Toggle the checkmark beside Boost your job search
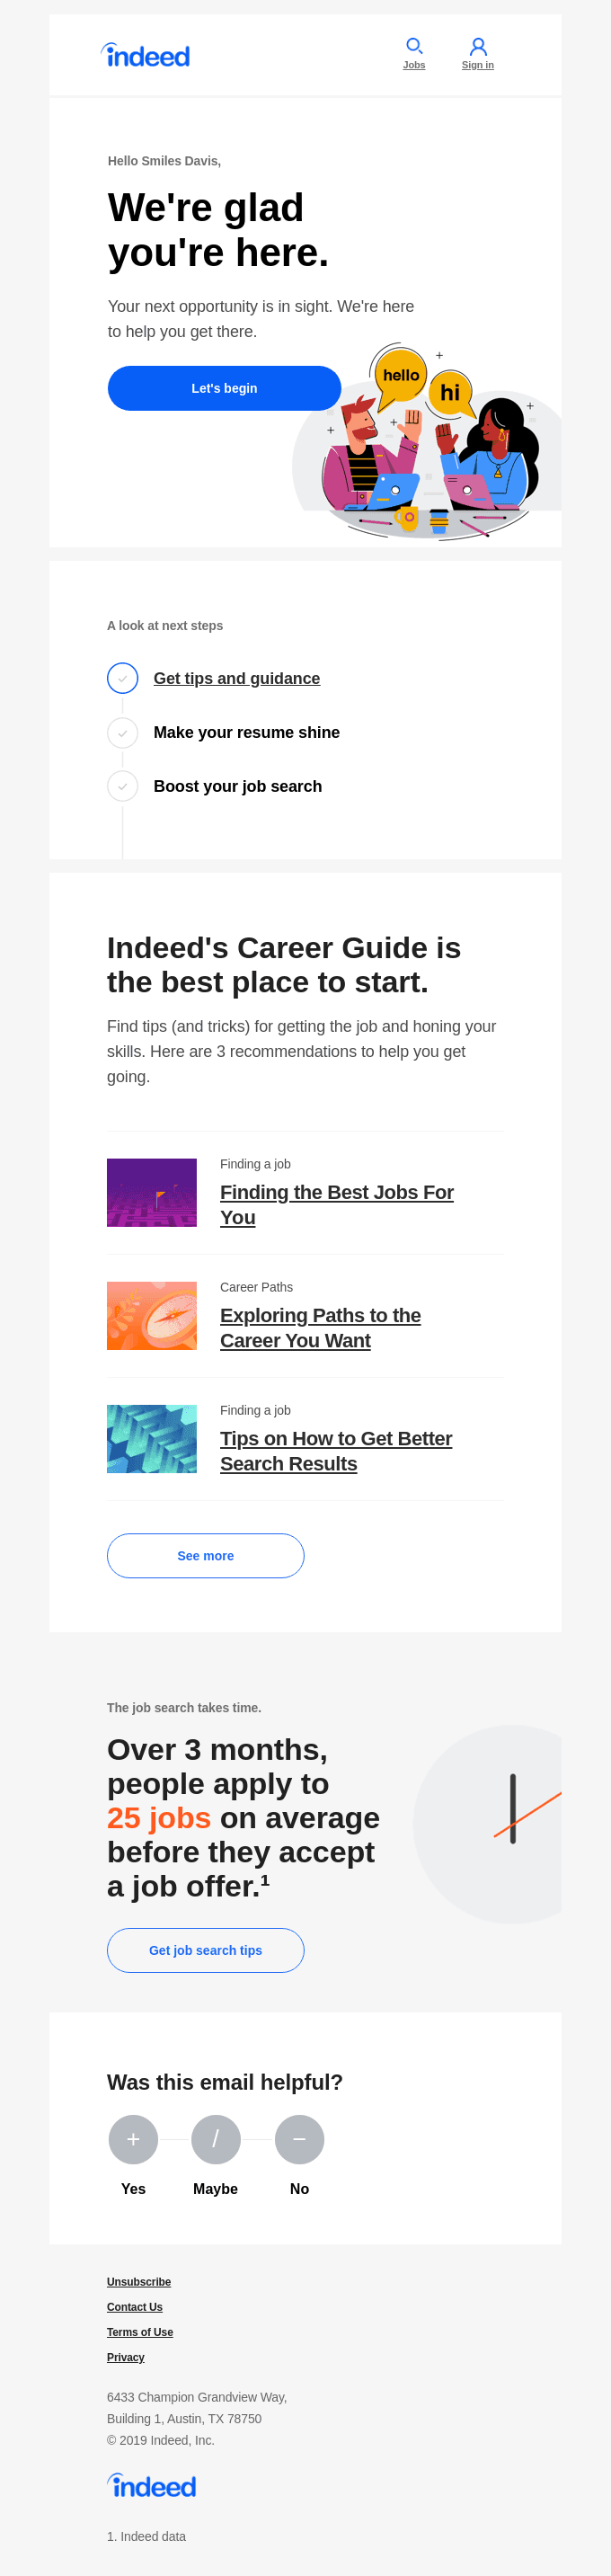 (x=122, y=786)
